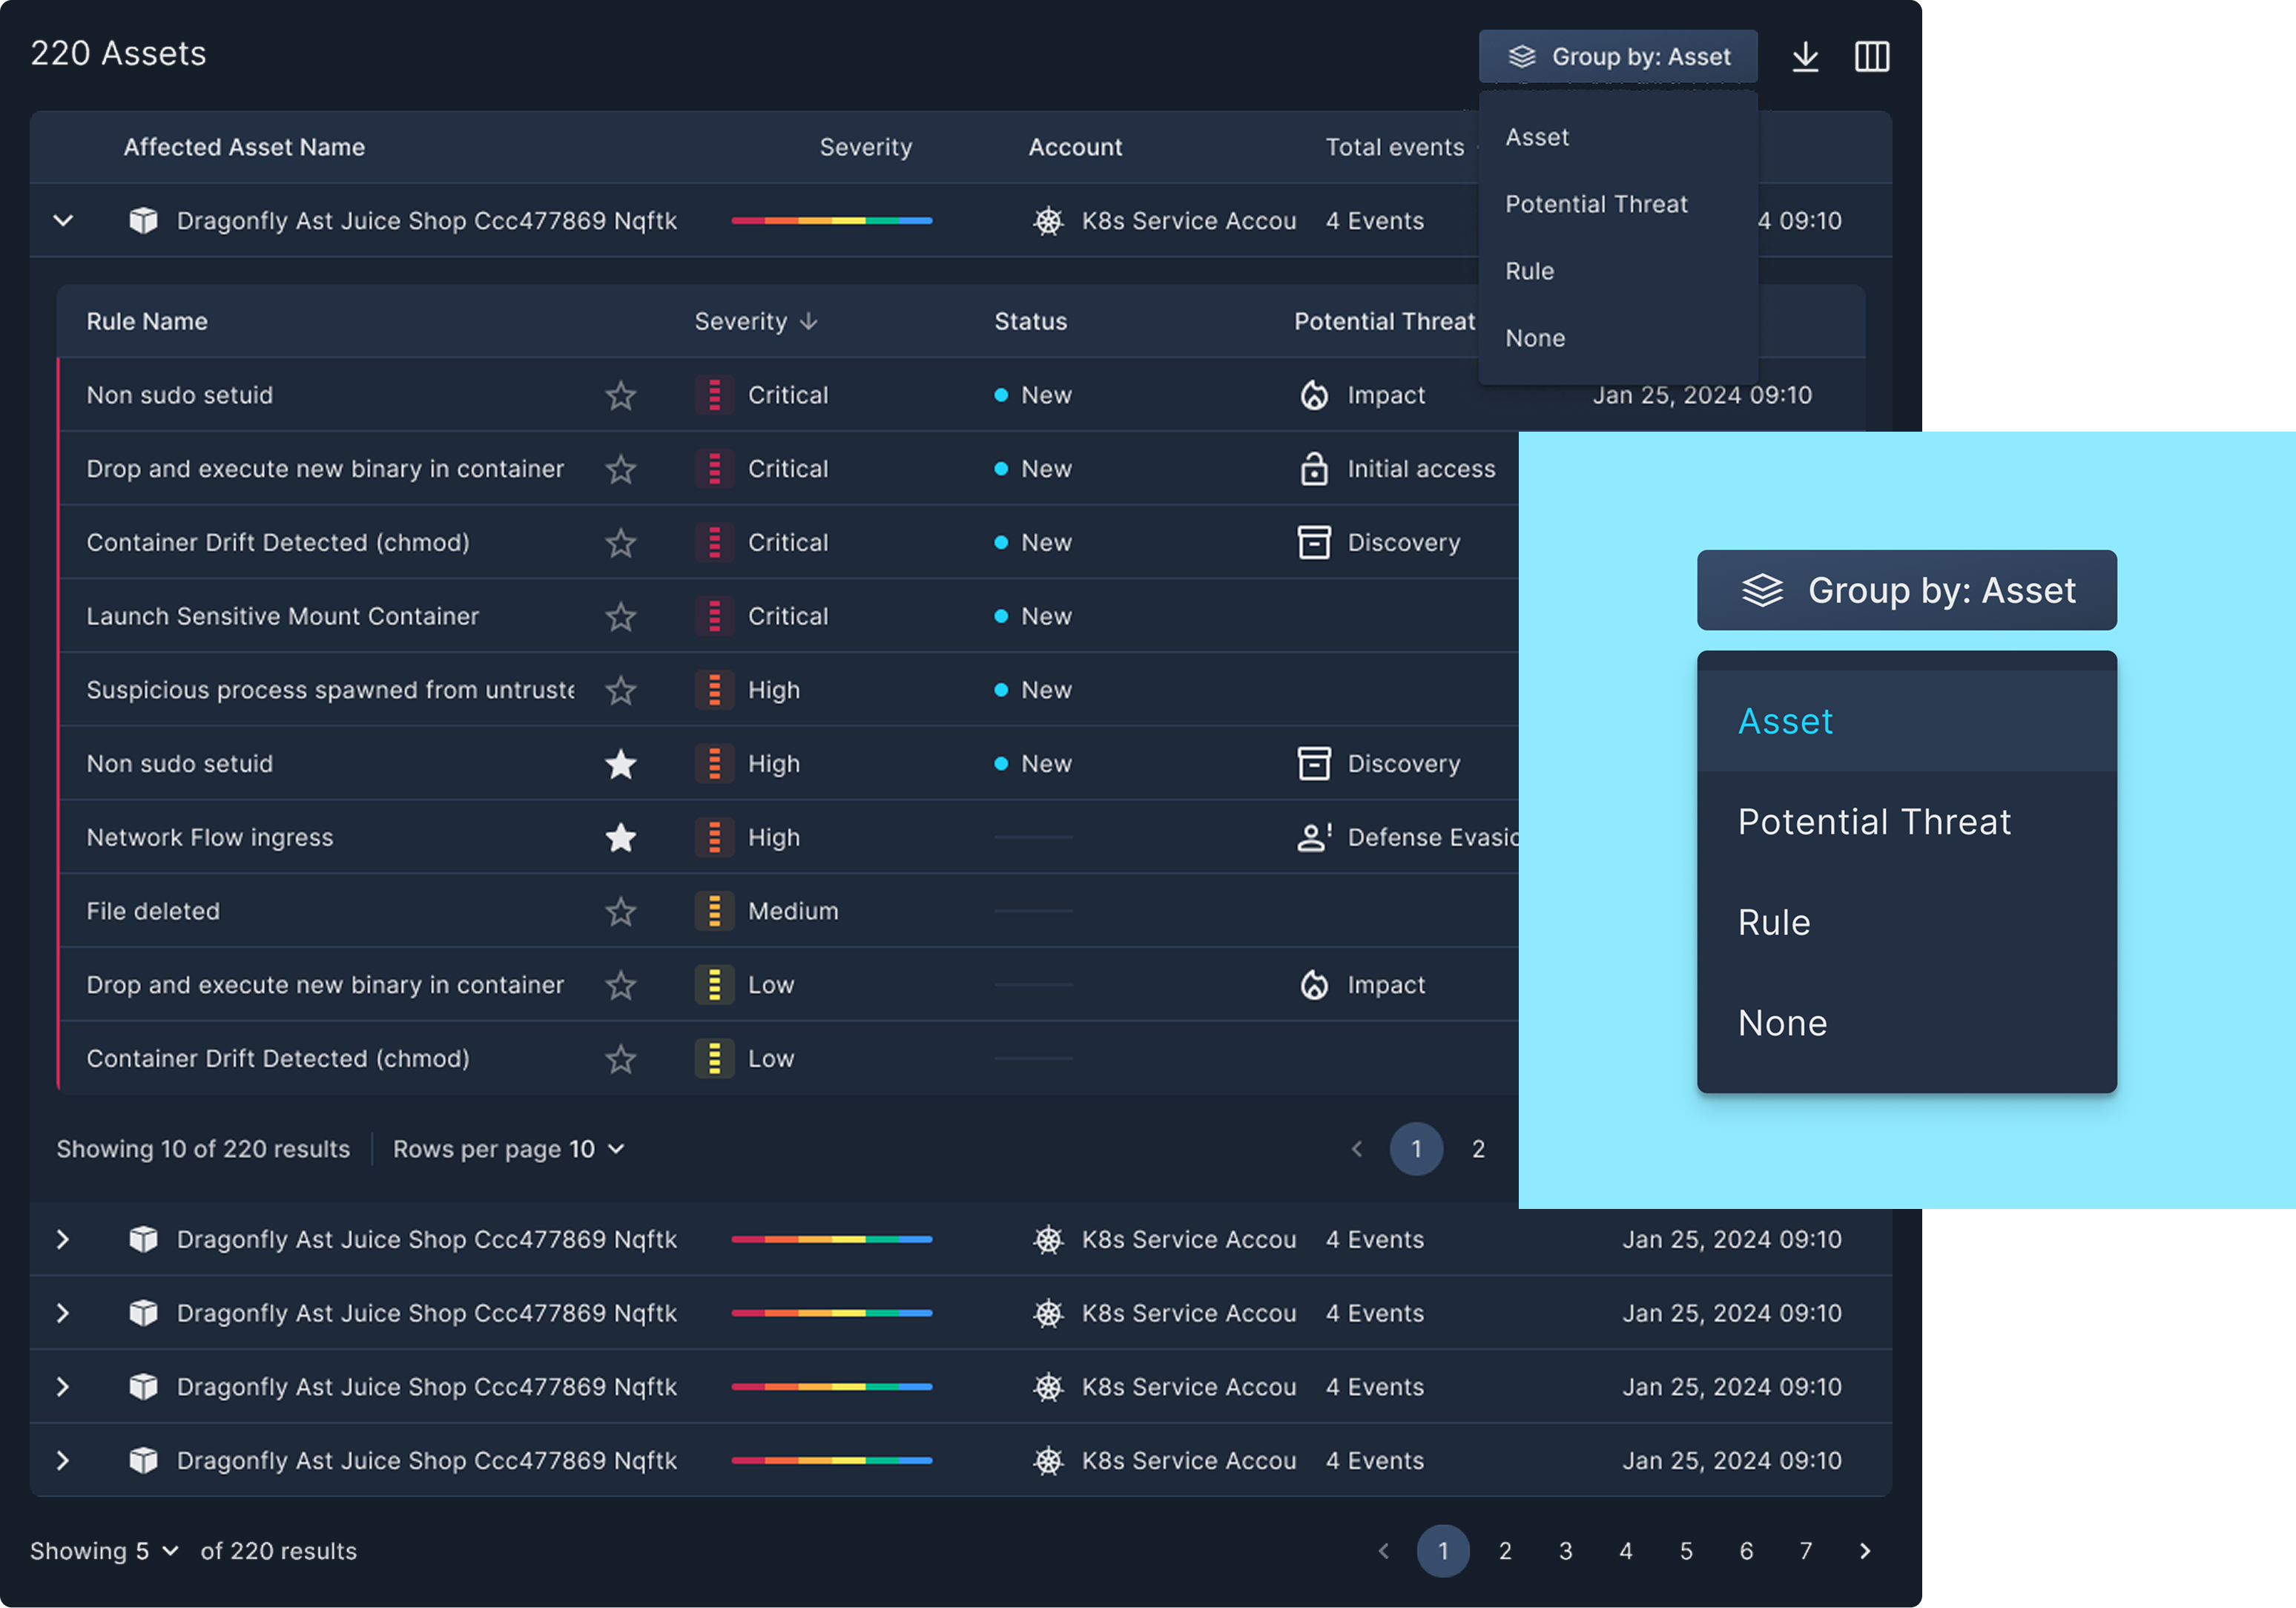Click the Account column header
The height and width of the screenshot is (1608, 2296).
1075,147
